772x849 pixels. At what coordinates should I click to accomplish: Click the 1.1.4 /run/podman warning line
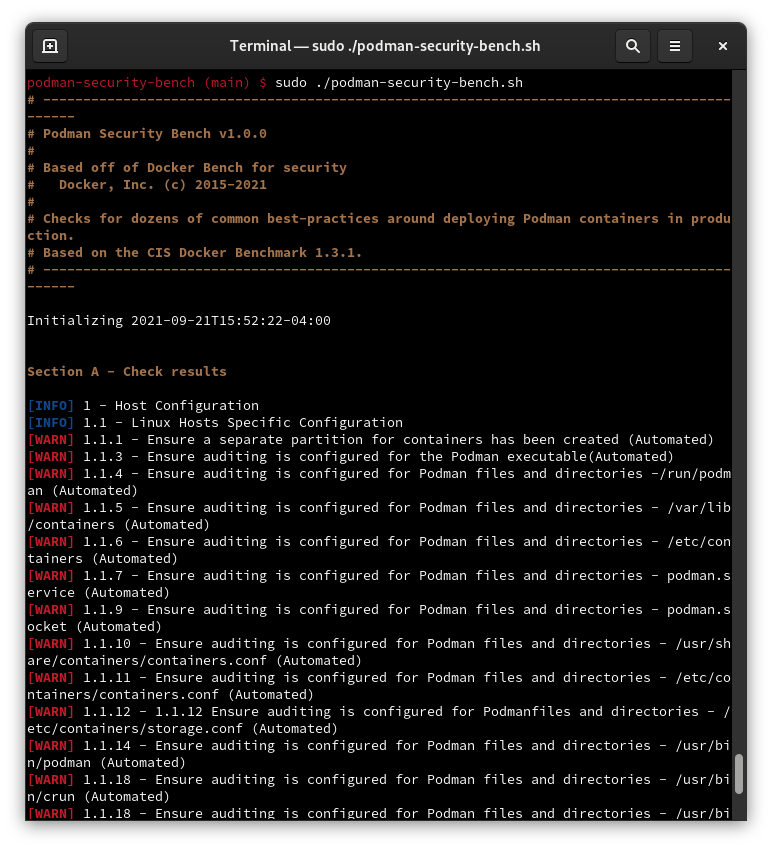click(379, 482)
